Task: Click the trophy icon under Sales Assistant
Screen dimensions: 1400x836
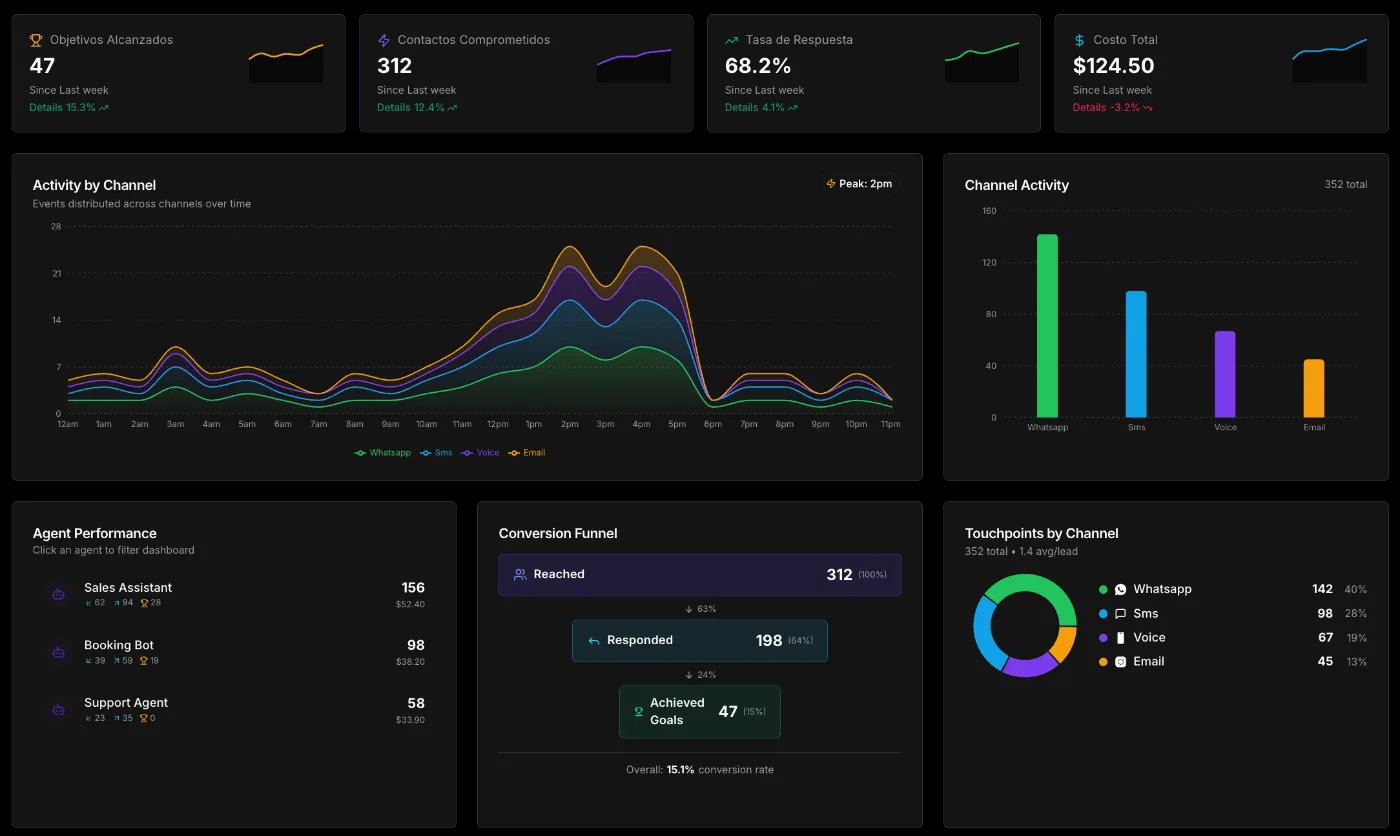Action: pyautogui.click(x=144, y=603)
